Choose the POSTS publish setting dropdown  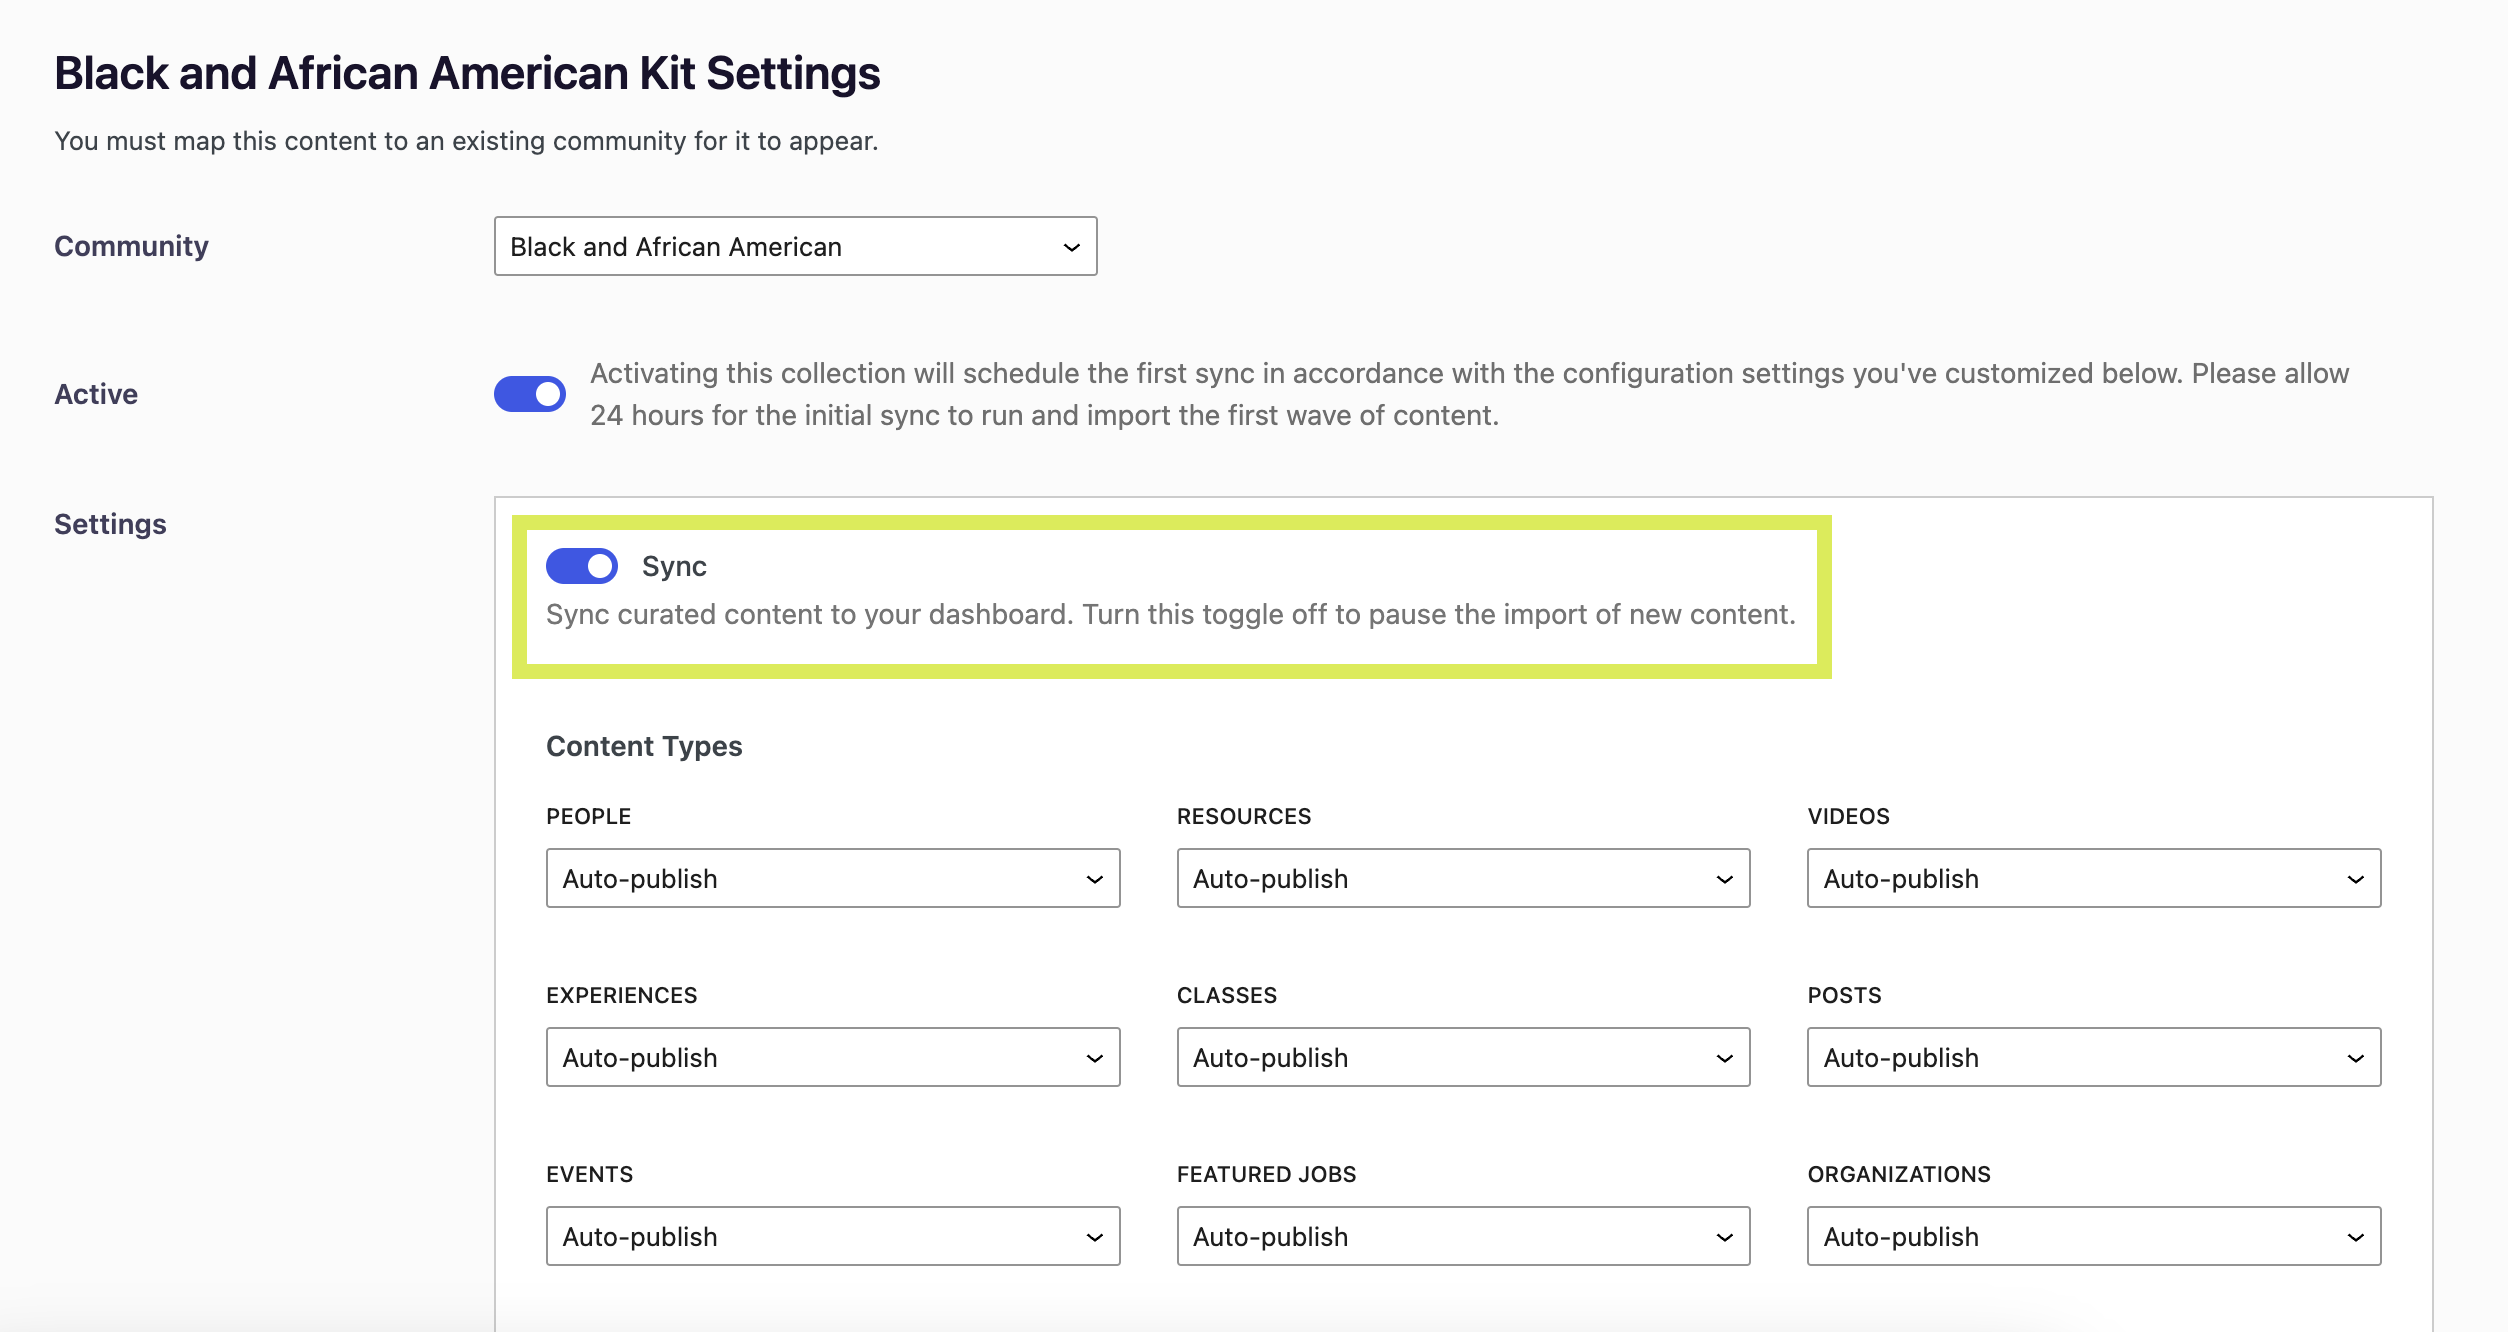pyautogui.click(x=2092, y=1058)
